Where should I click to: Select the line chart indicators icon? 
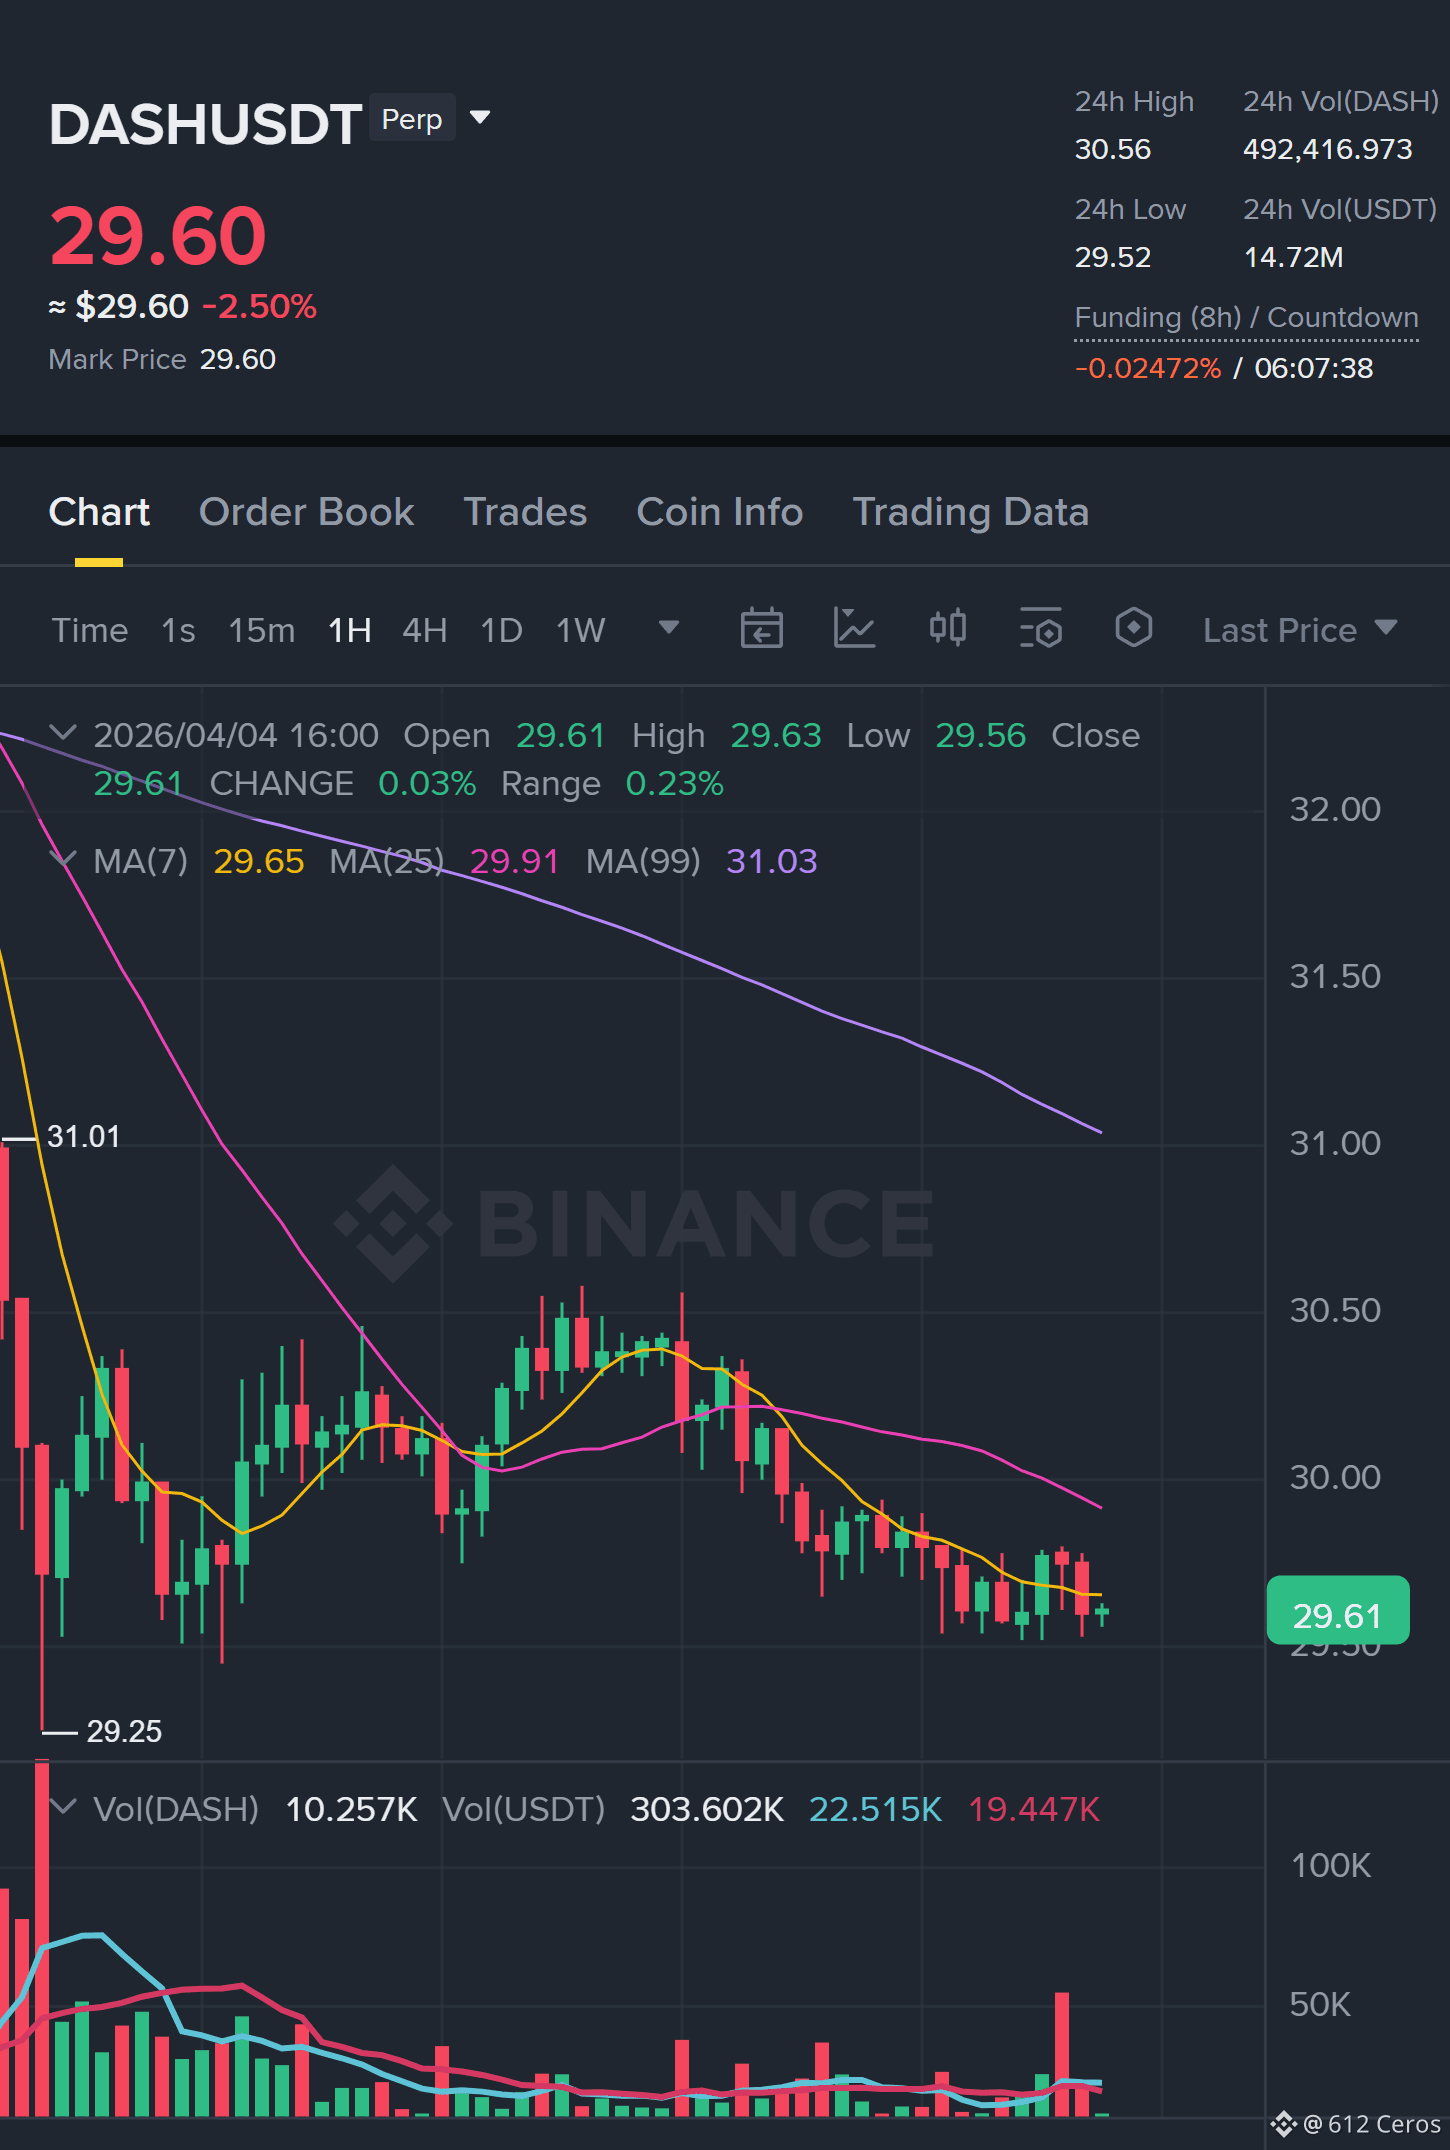(854, 629)
